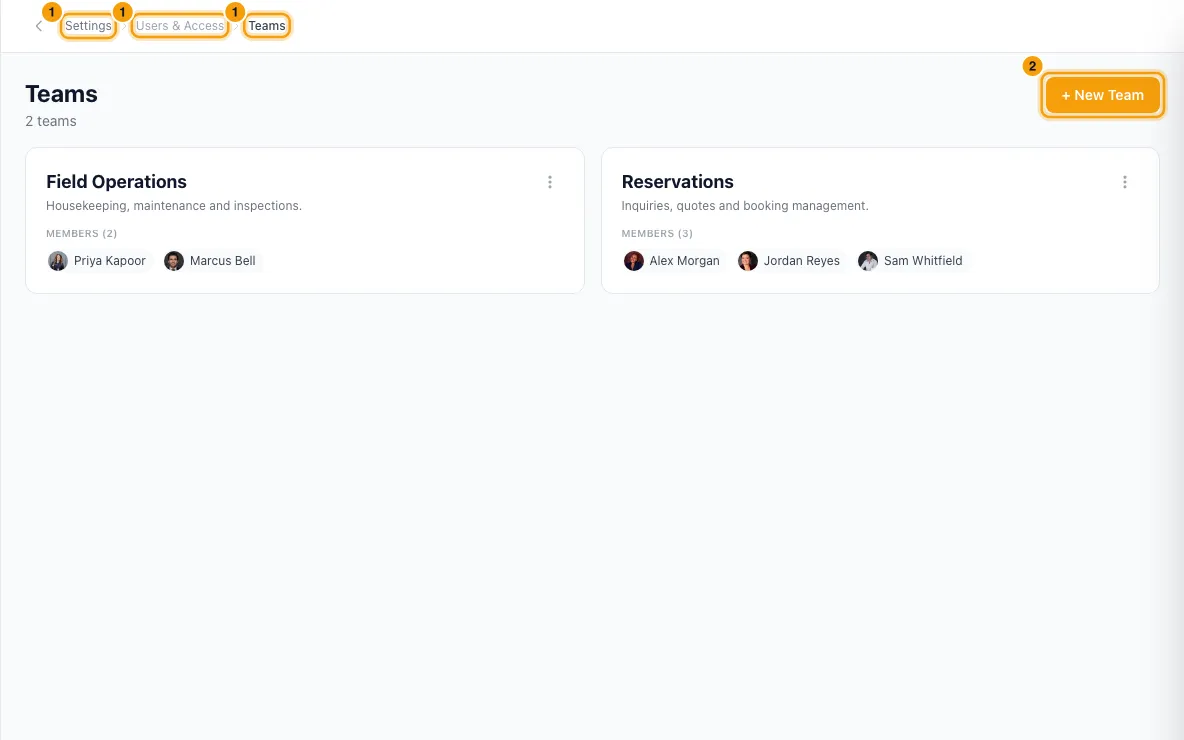Select the Teams breadcrumb
The height and width of the screenshot is (740, 1184).
[x=267, y=26]
